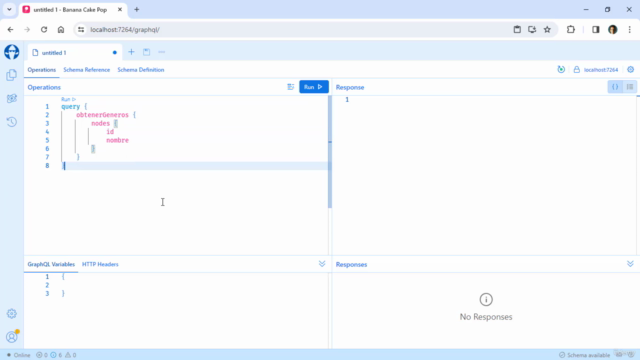
Task: Open the user account icon
Action: pyautogui.click(x=12, y=336)
